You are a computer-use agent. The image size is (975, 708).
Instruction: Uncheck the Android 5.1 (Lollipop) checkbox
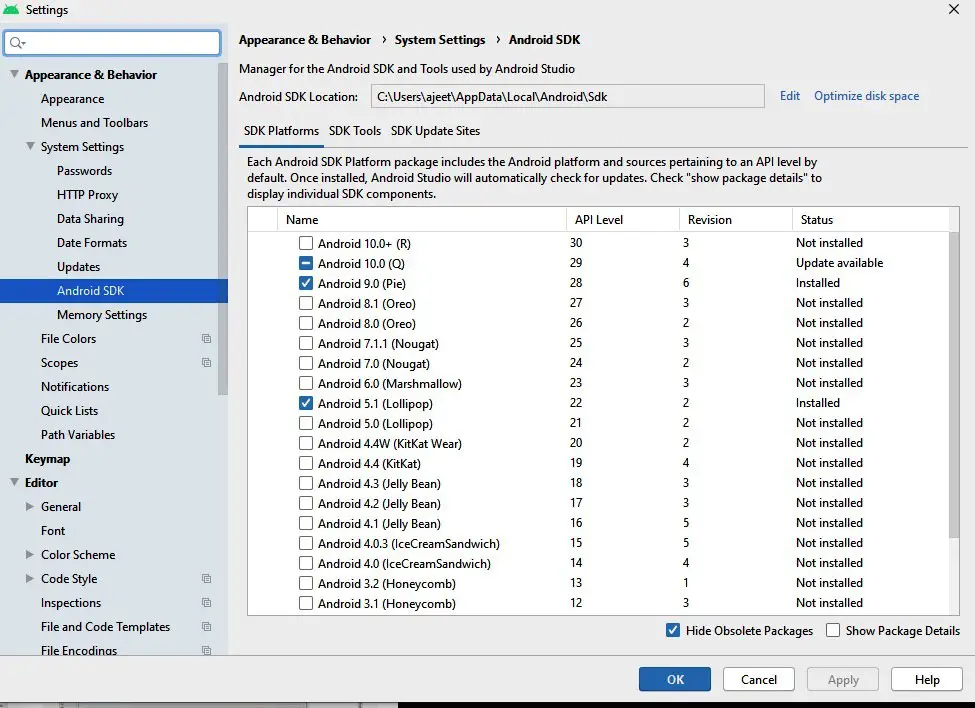click(x=306, y=403)
